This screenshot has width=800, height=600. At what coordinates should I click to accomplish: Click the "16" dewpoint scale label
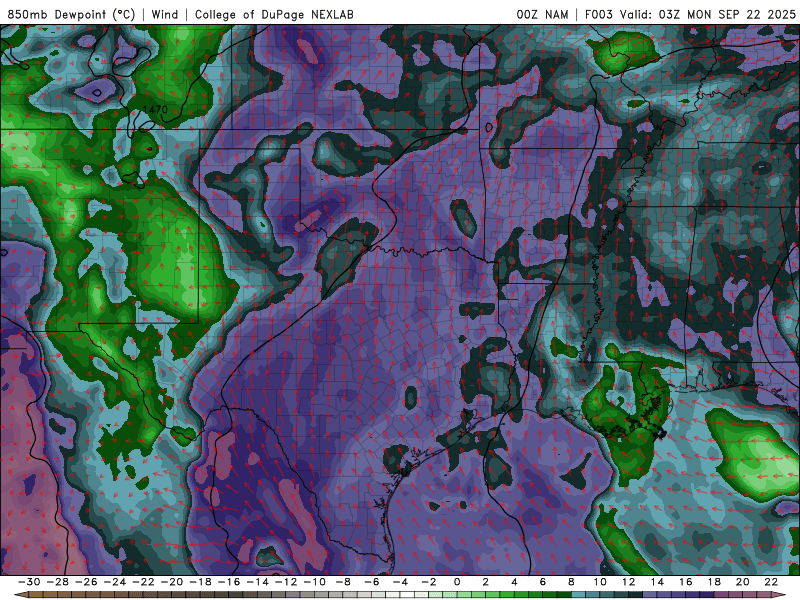click(686, 582)
